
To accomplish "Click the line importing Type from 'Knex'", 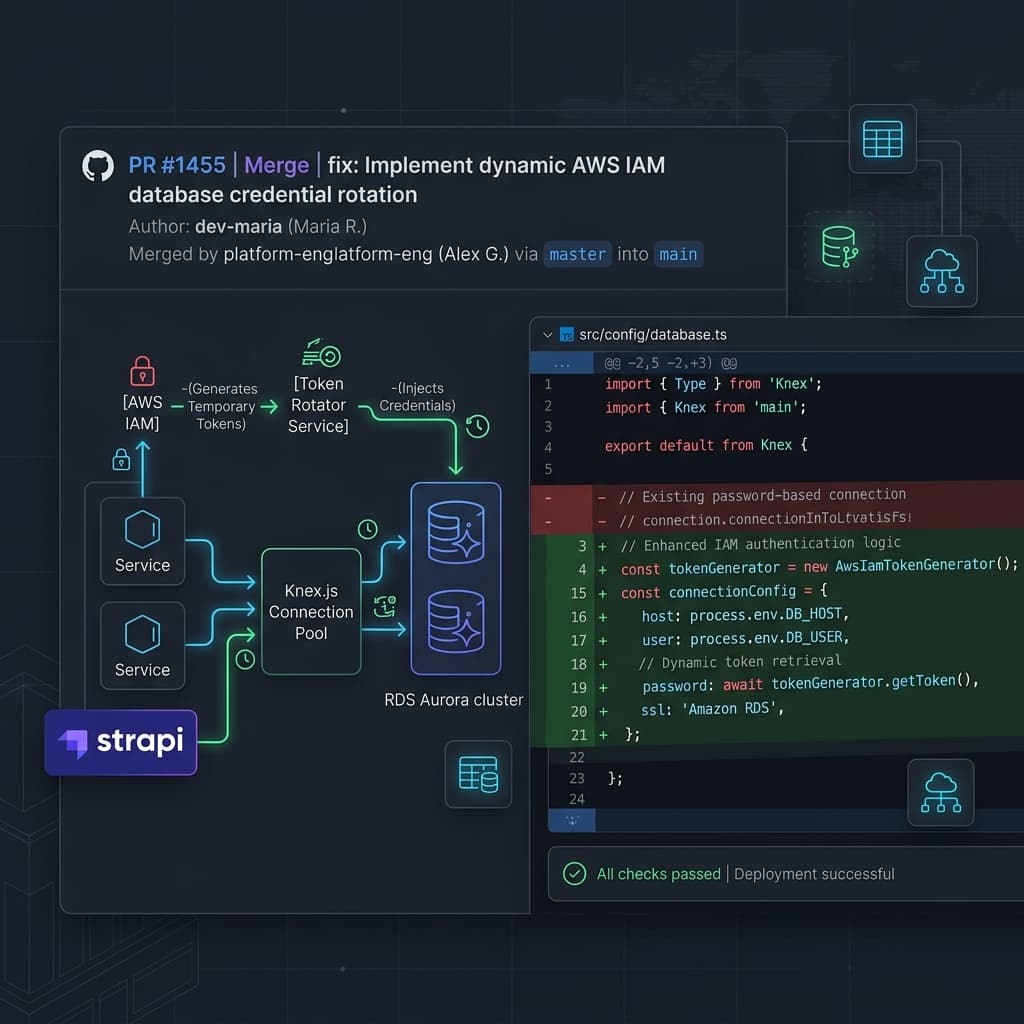I will click(x=712, y=384).
